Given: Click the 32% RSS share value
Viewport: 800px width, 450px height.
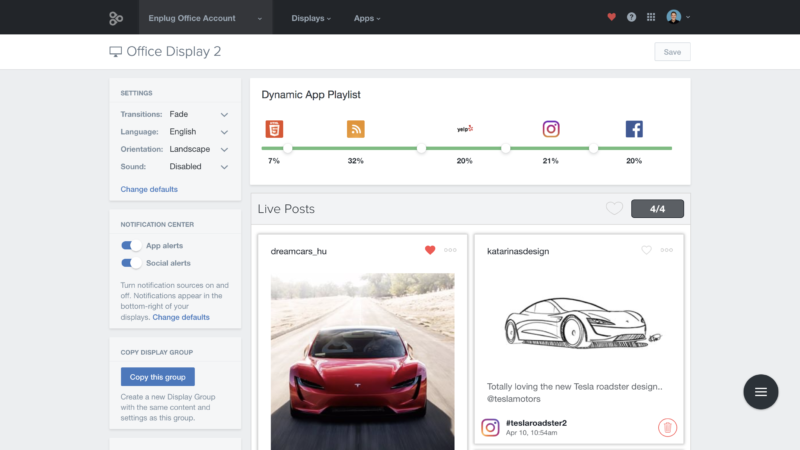Looking at the screenshot, I should 356,161.
